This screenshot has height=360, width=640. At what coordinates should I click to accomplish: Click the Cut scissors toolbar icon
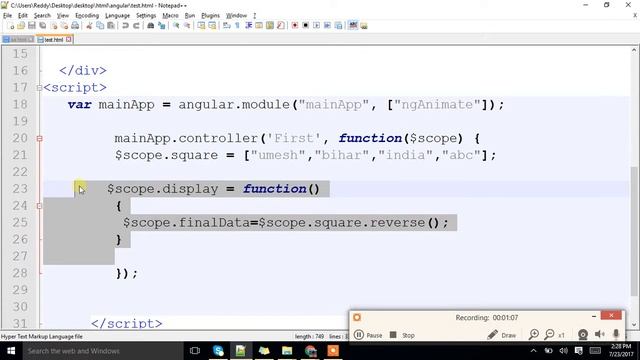click(x=89, y=26)
